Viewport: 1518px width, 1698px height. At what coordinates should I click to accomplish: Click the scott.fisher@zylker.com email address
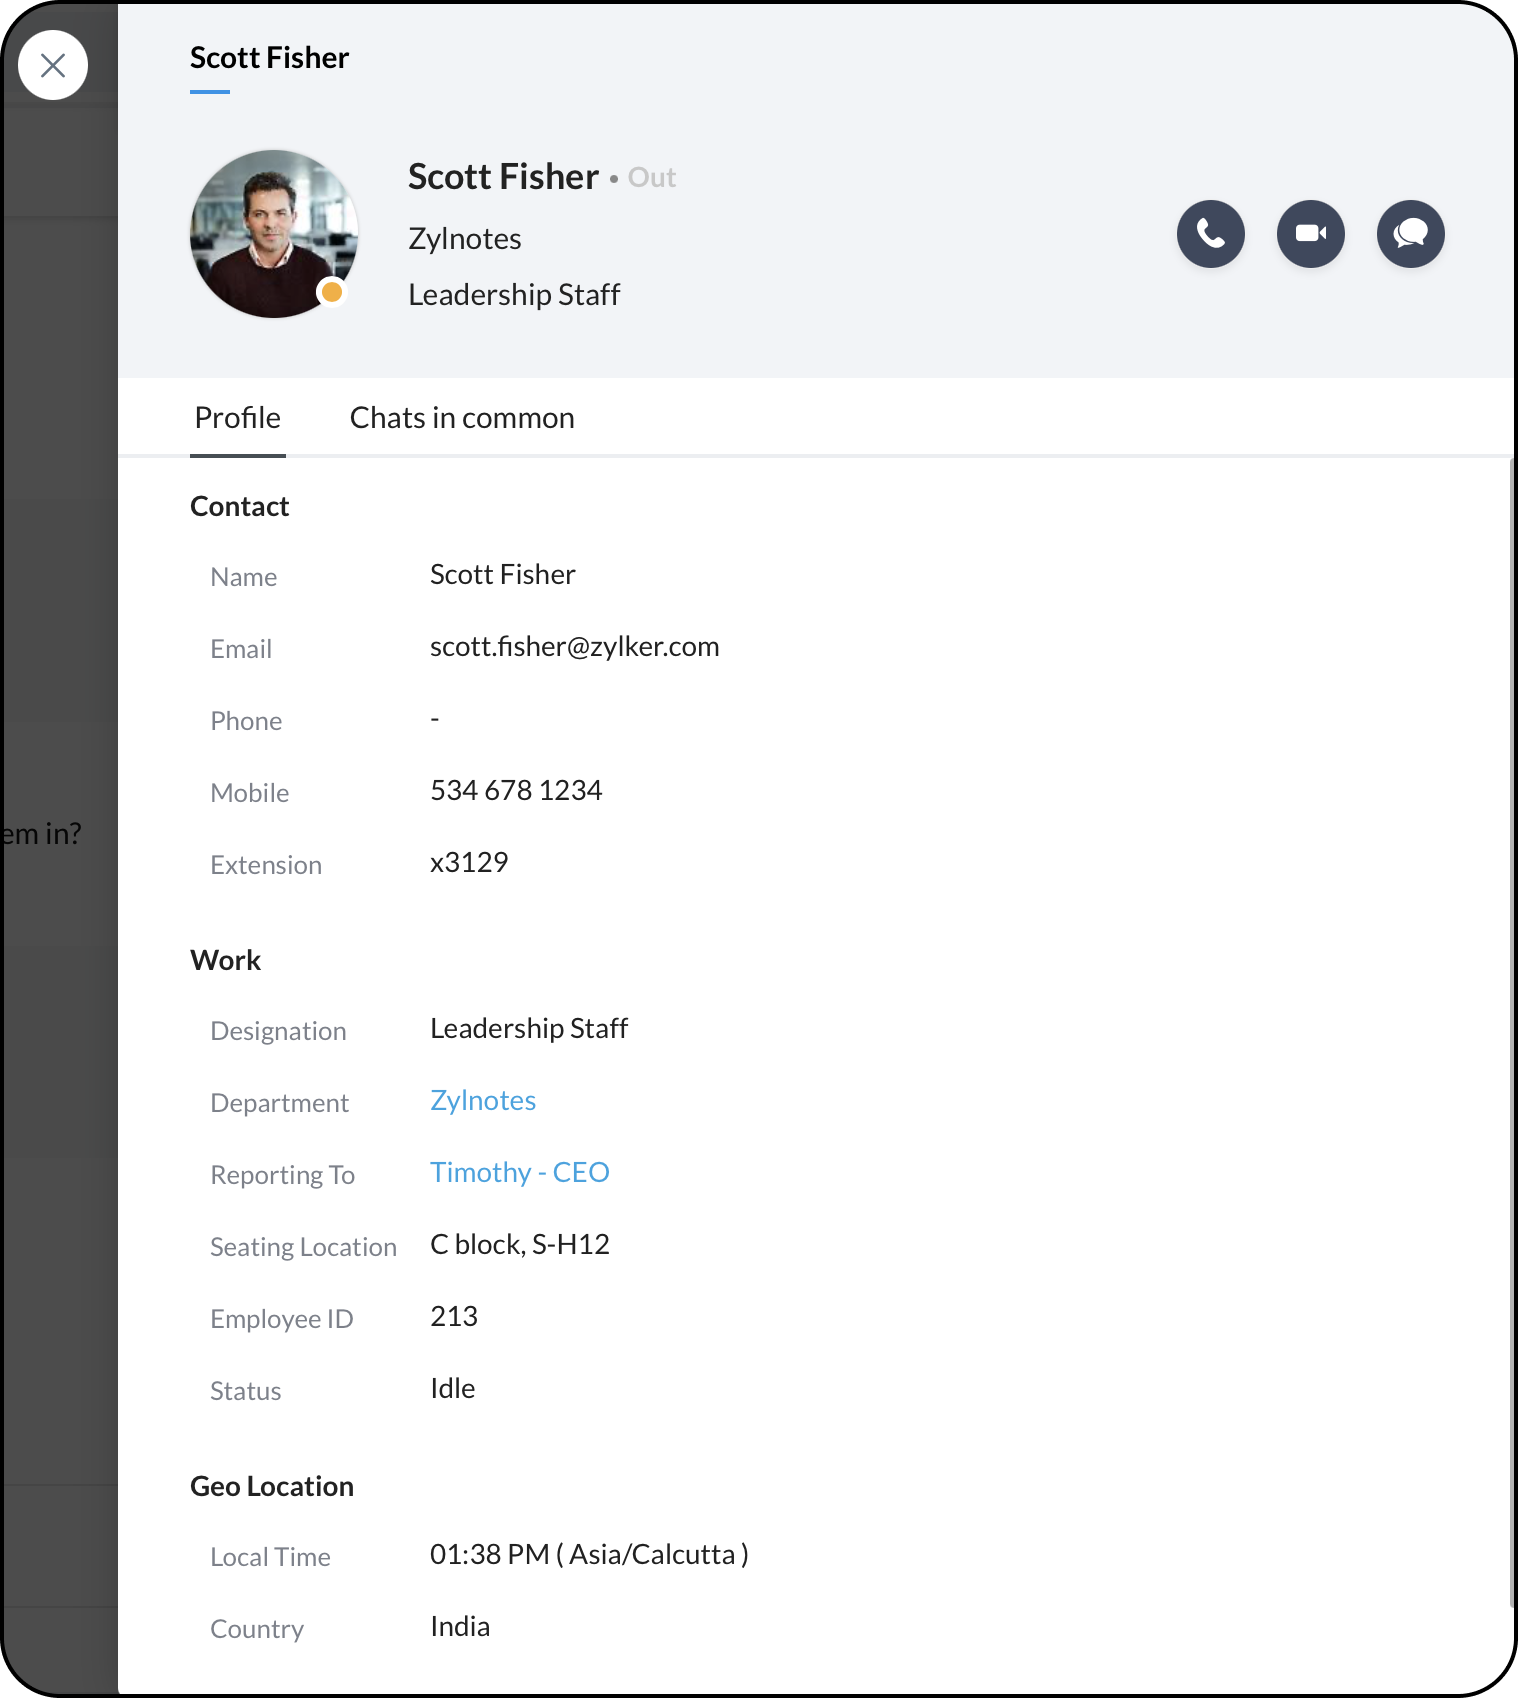tap(575, 647)
